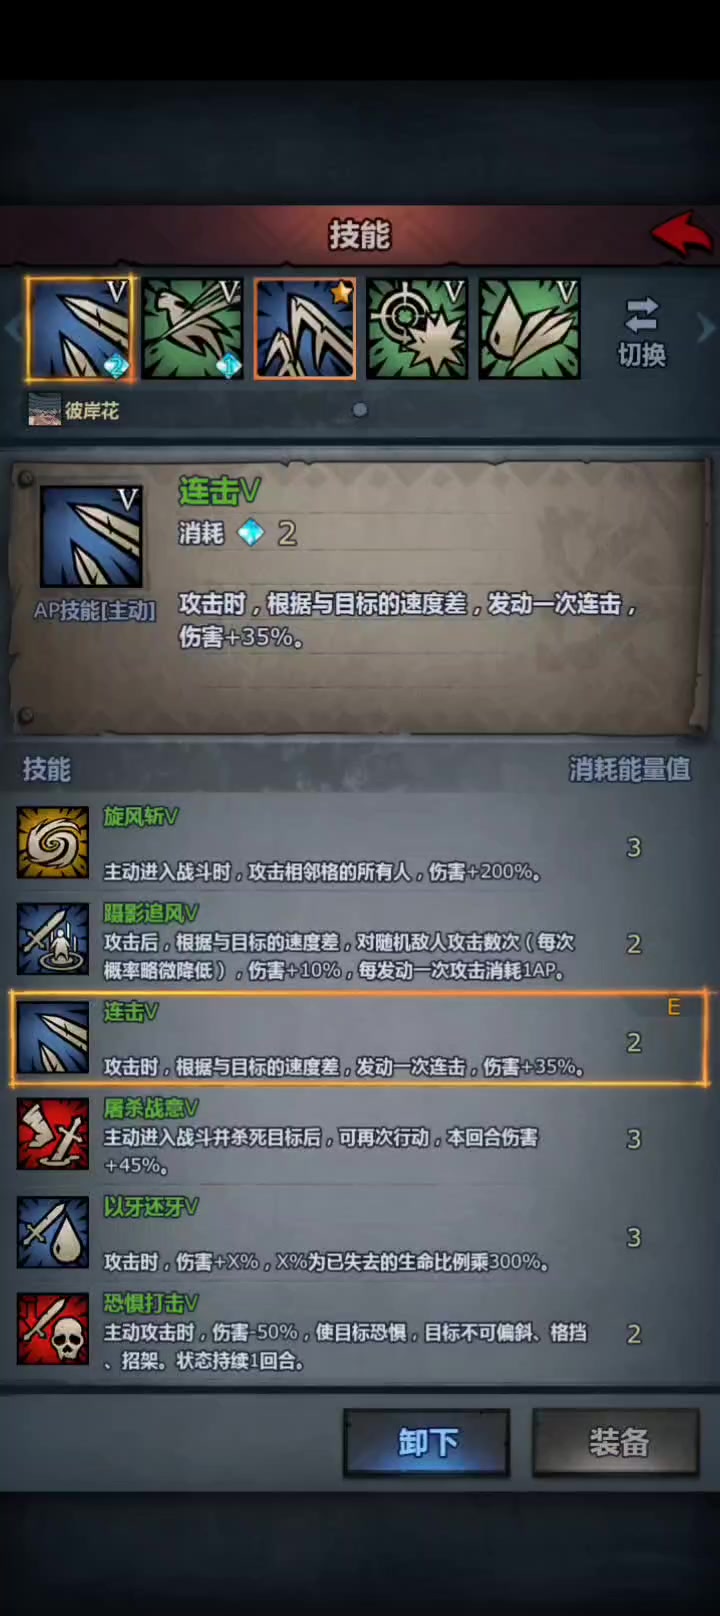Click the 屠杀战意V red axe icon
720x1616 pixels.
[52, 1134]
